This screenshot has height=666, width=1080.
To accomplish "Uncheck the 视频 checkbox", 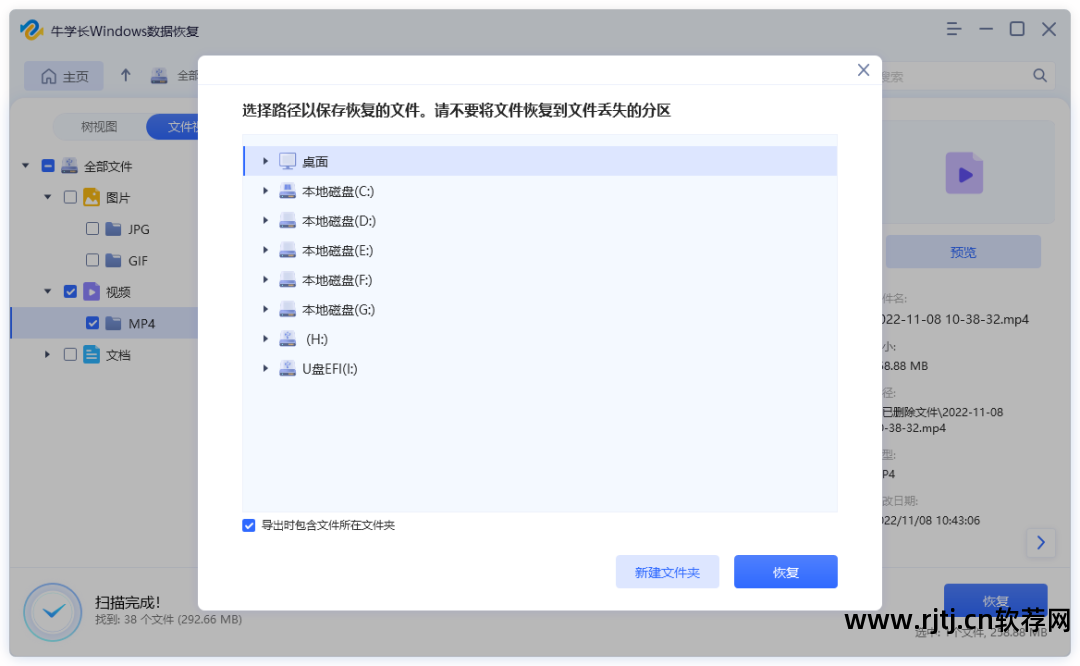I will click(70, 292).
